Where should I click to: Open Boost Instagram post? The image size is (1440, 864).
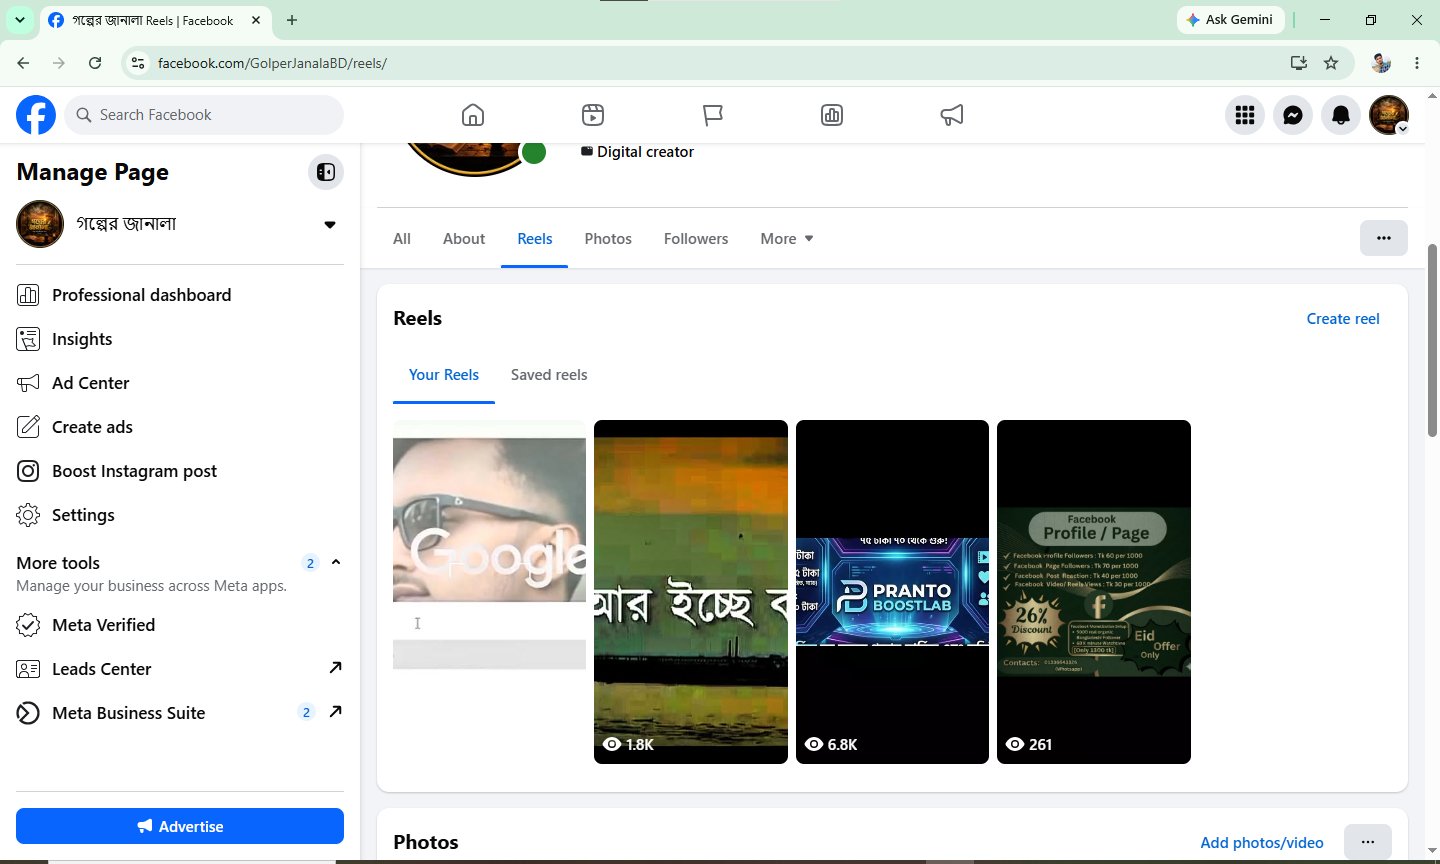180,471
